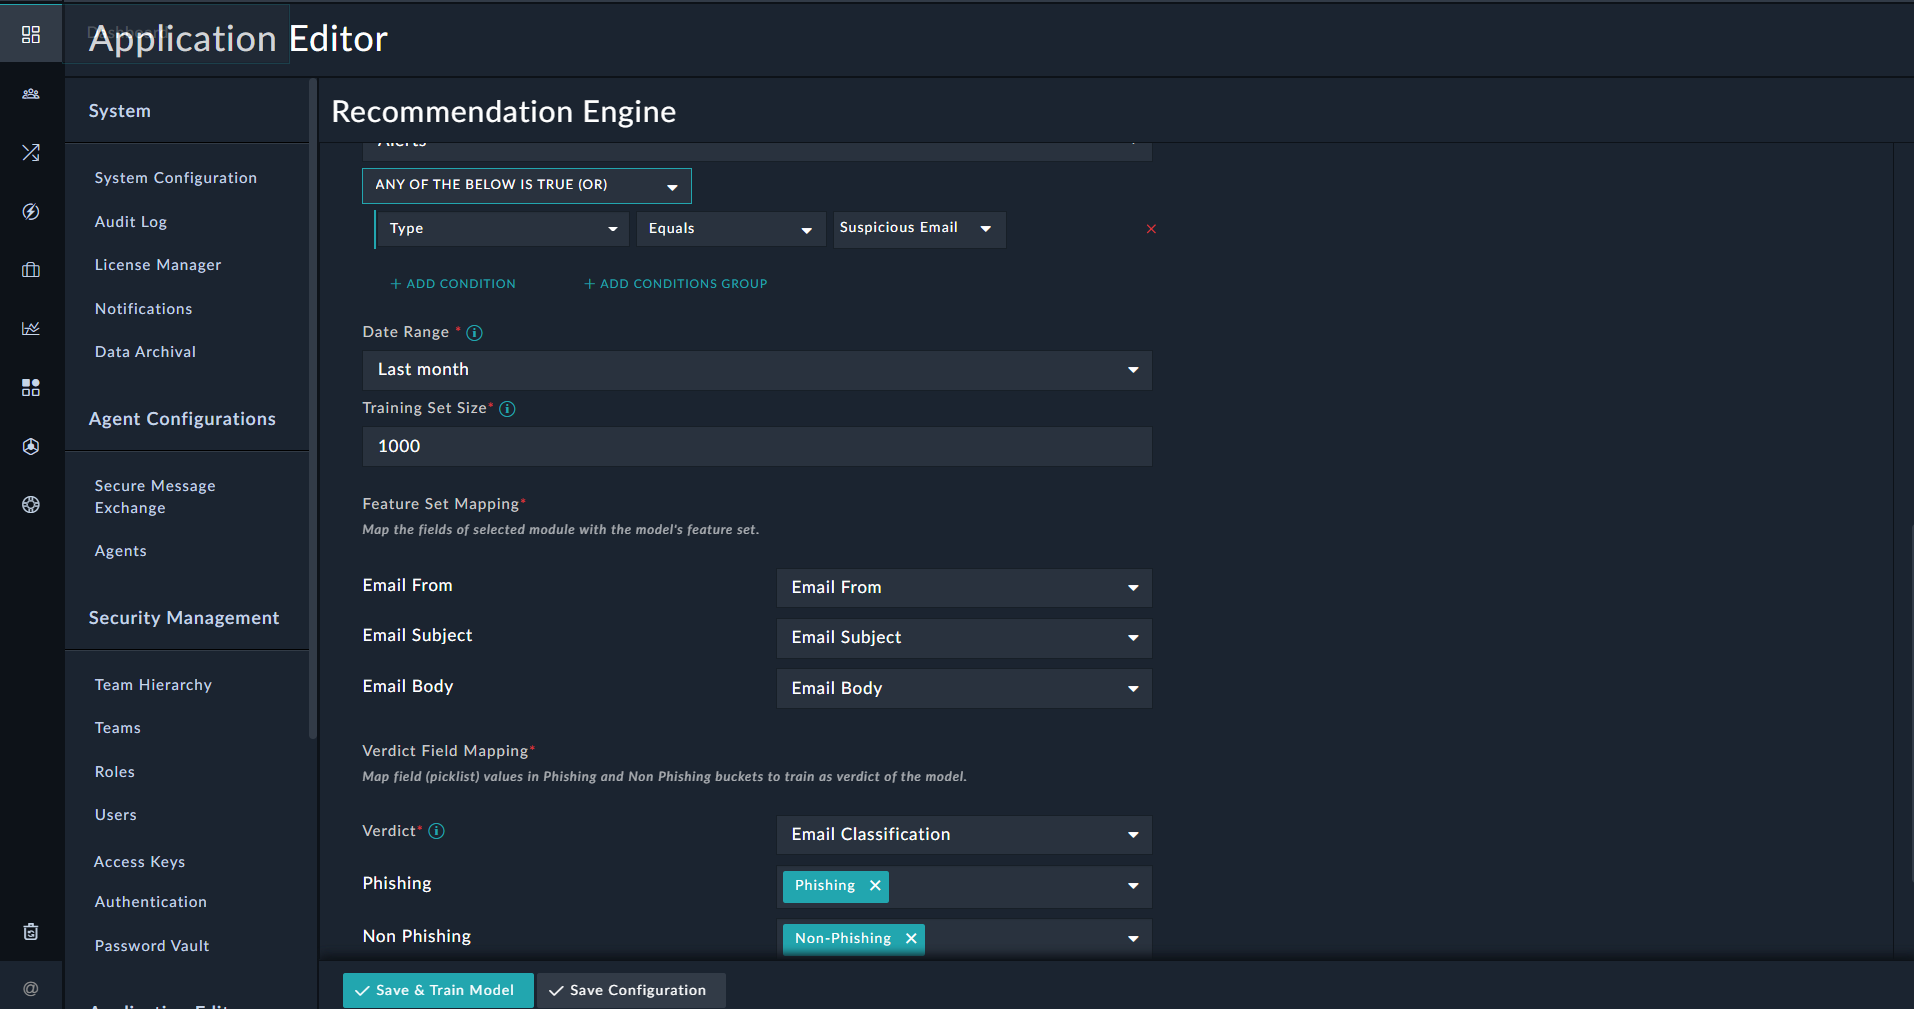1914x1009 pixels.
Task: Click the Save & Train Model button
Action: [x=437, y=990]
